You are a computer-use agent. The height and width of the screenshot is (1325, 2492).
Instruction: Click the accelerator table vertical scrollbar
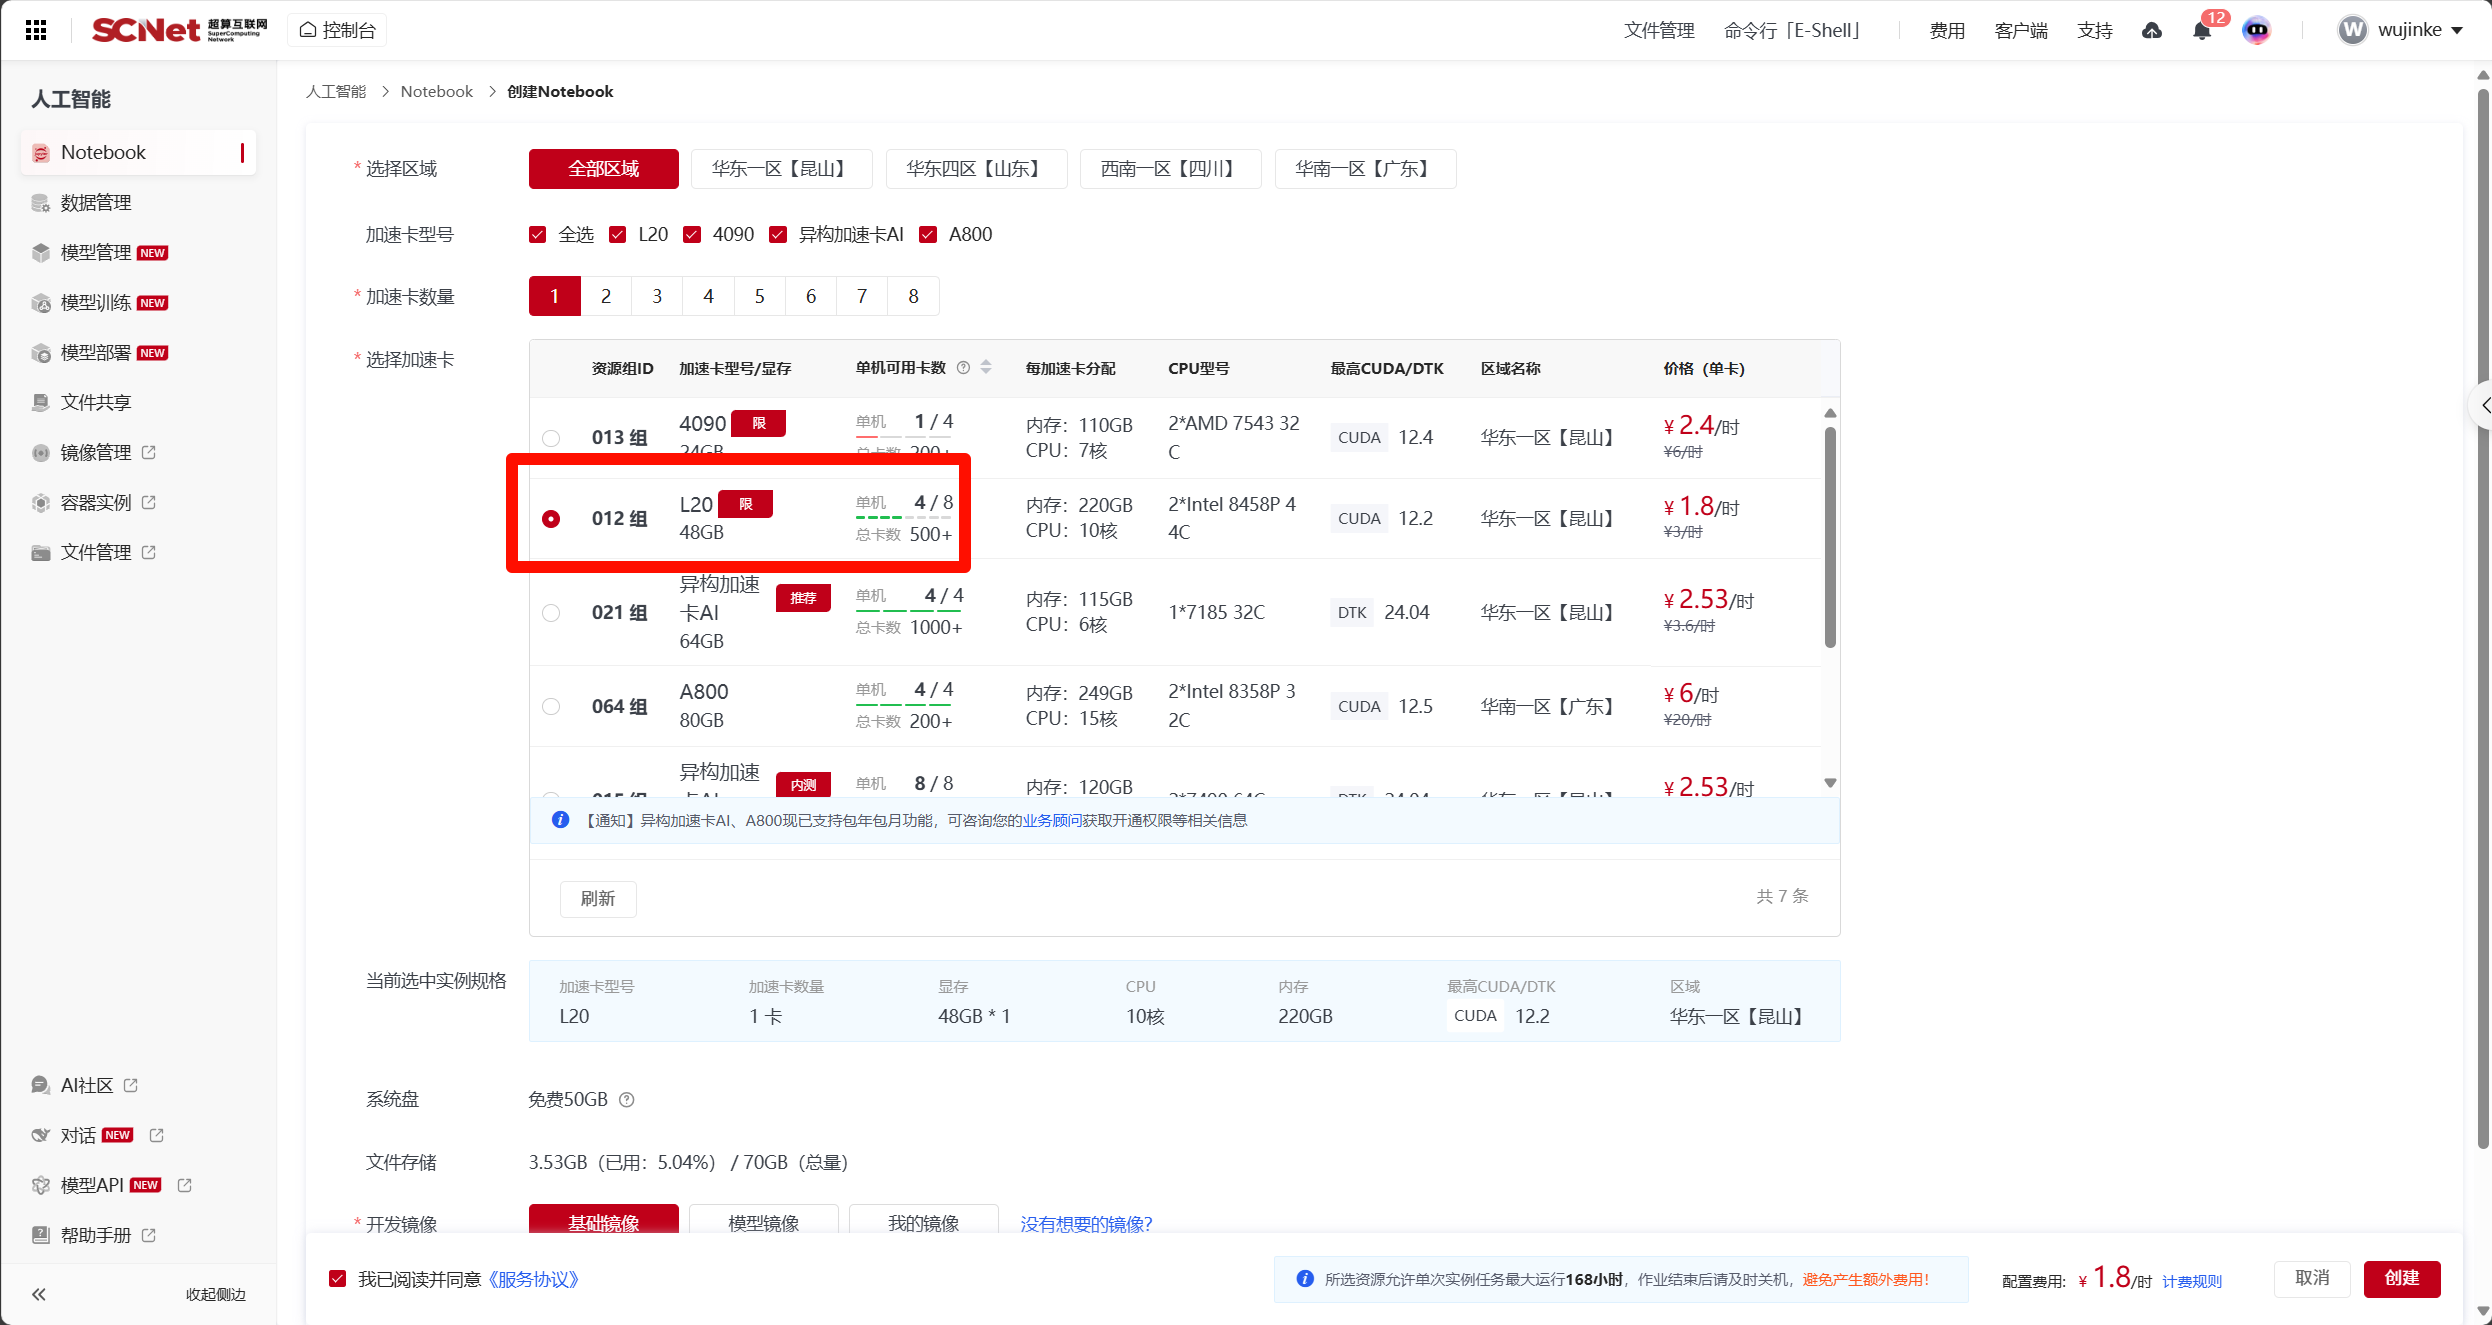coord(1830,538)
